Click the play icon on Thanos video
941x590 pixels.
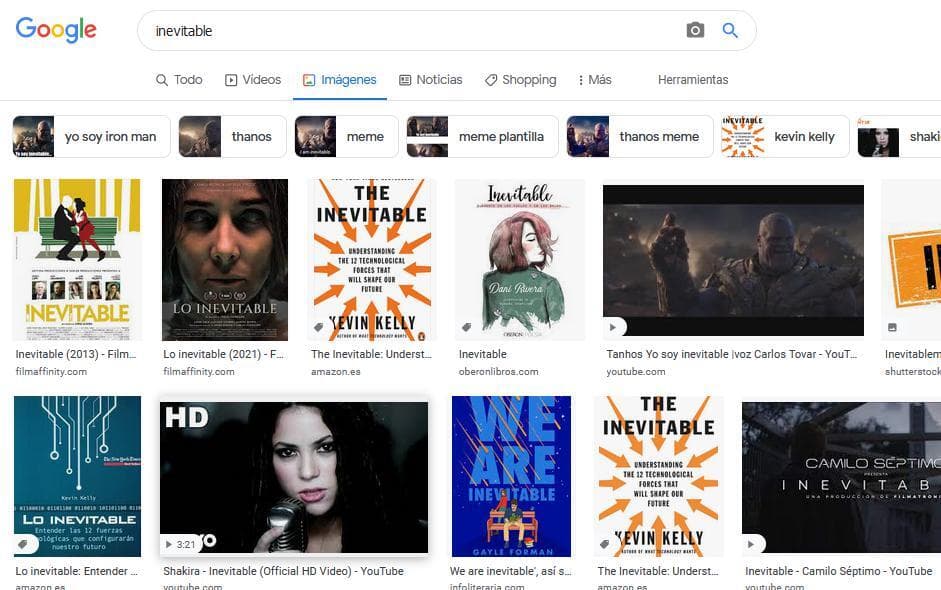click(x=613, y=327)
